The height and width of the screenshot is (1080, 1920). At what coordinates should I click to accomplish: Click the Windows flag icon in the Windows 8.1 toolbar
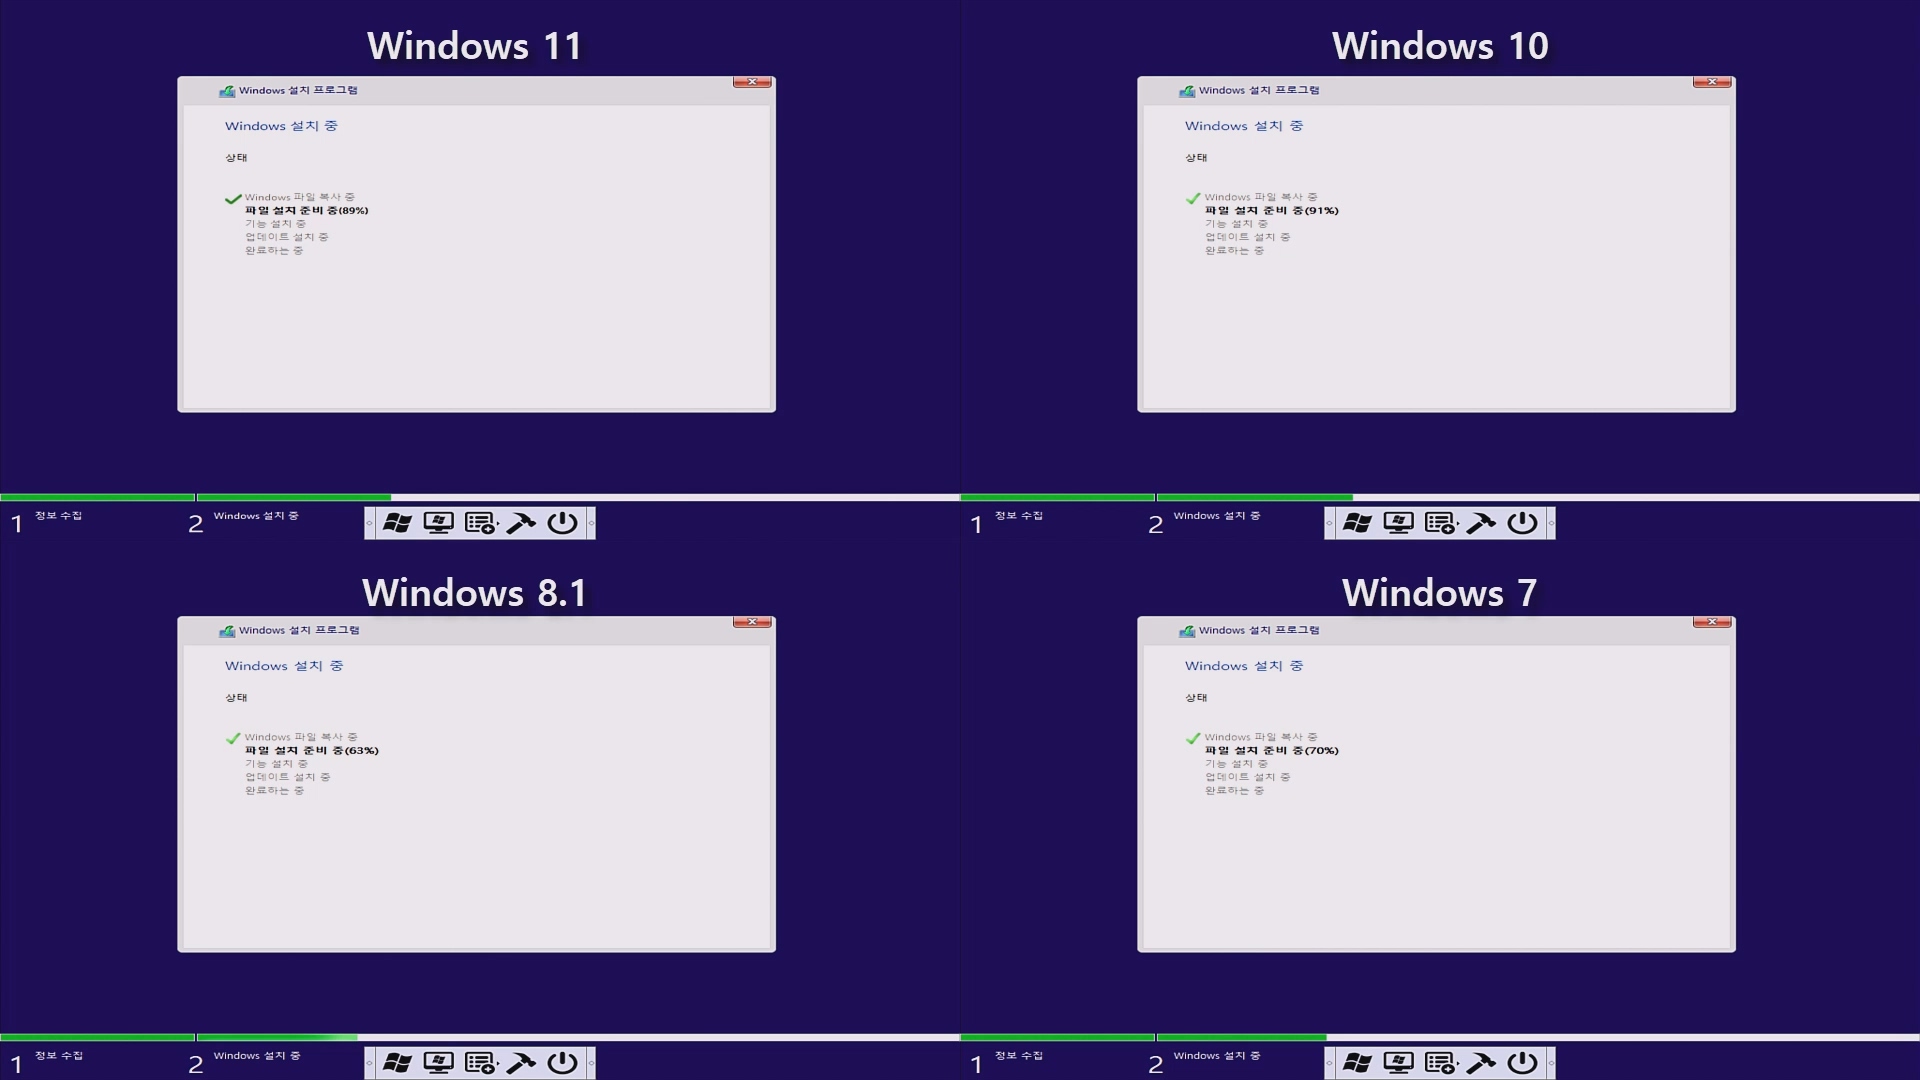(x=397, y=1063)
